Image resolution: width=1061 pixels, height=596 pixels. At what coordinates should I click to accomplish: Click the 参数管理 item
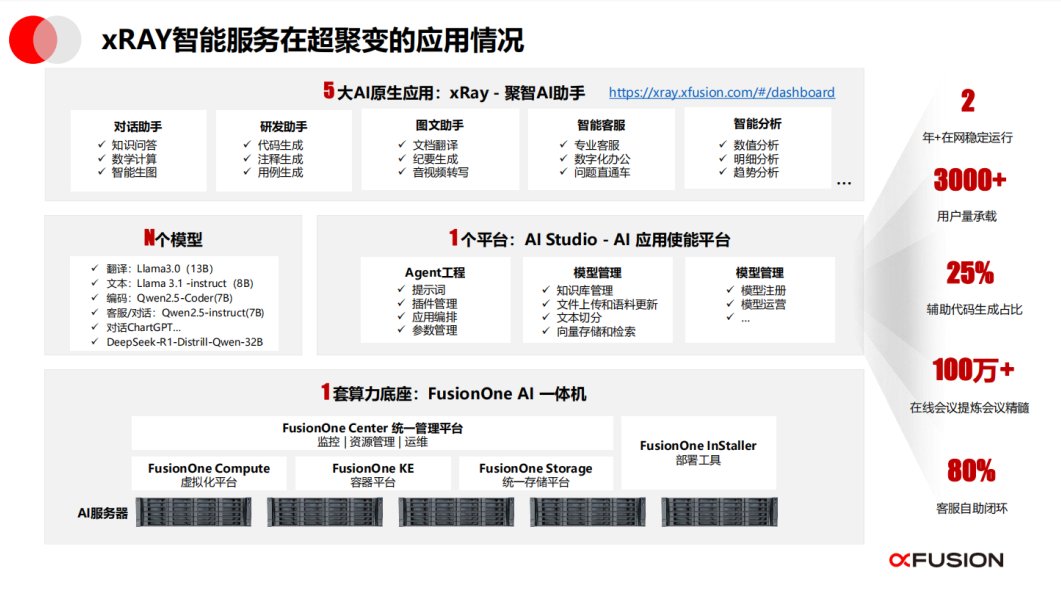pyautogui.click(x=434, y=330)
